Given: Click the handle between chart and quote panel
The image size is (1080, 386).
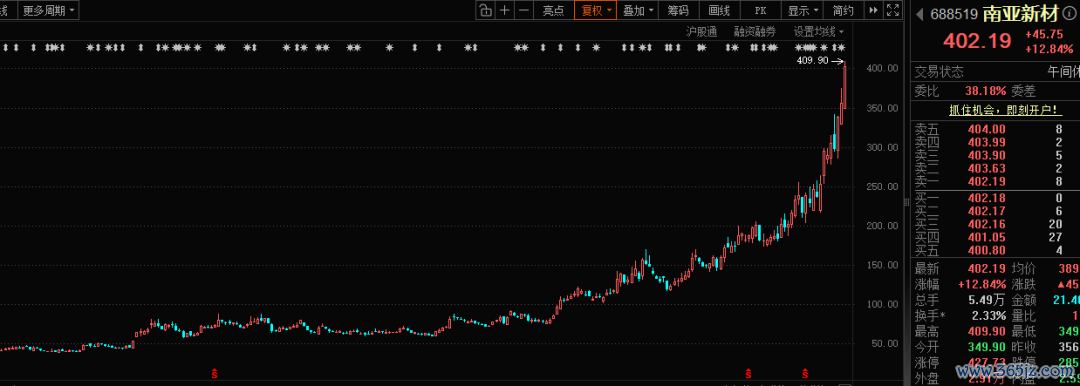Looking at the screenshot, I should pyautogui.click(x=906, y=202).
